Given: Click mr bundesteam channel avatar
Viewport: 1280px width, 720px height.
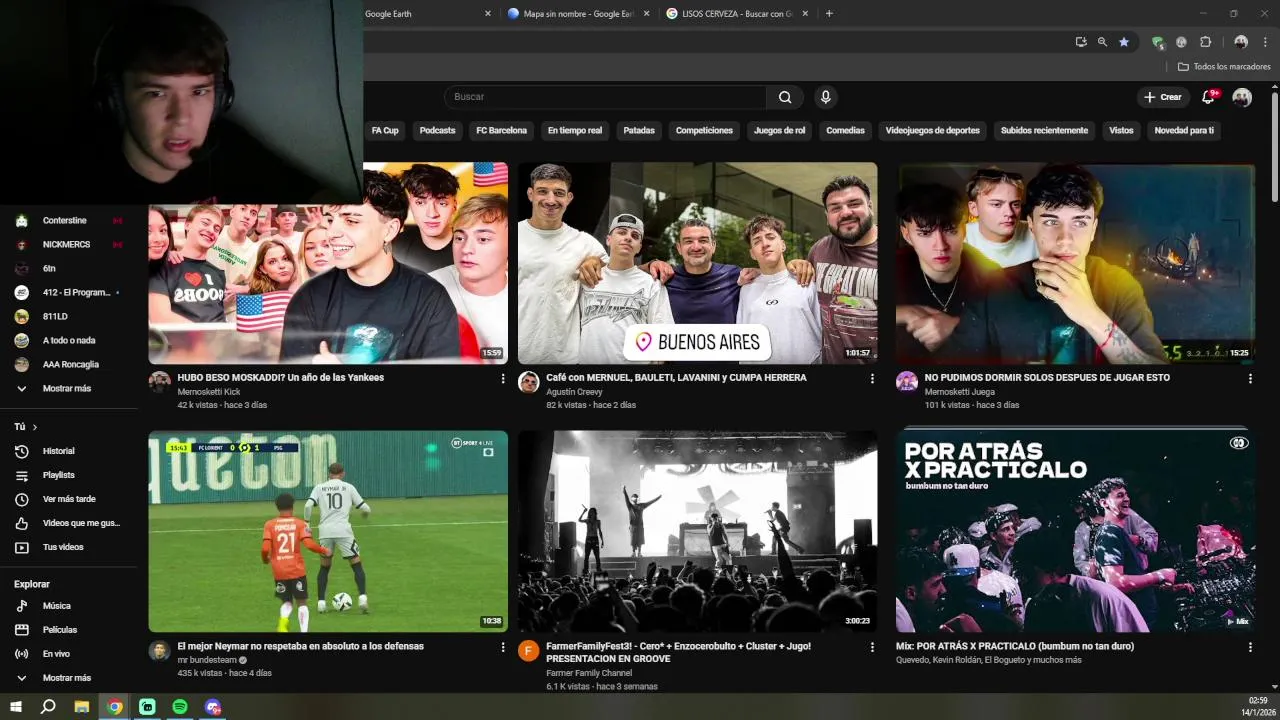Looking at the screenshot, I should coord(159,651).
